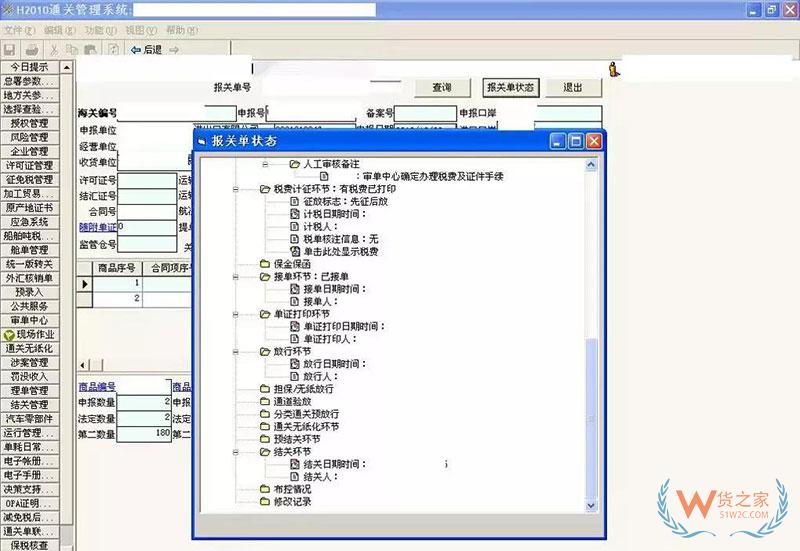Viewport: 800px width, 551px height.
Task: Select 许可证管理 in the sidebar
Action: (x=30, y=165)
